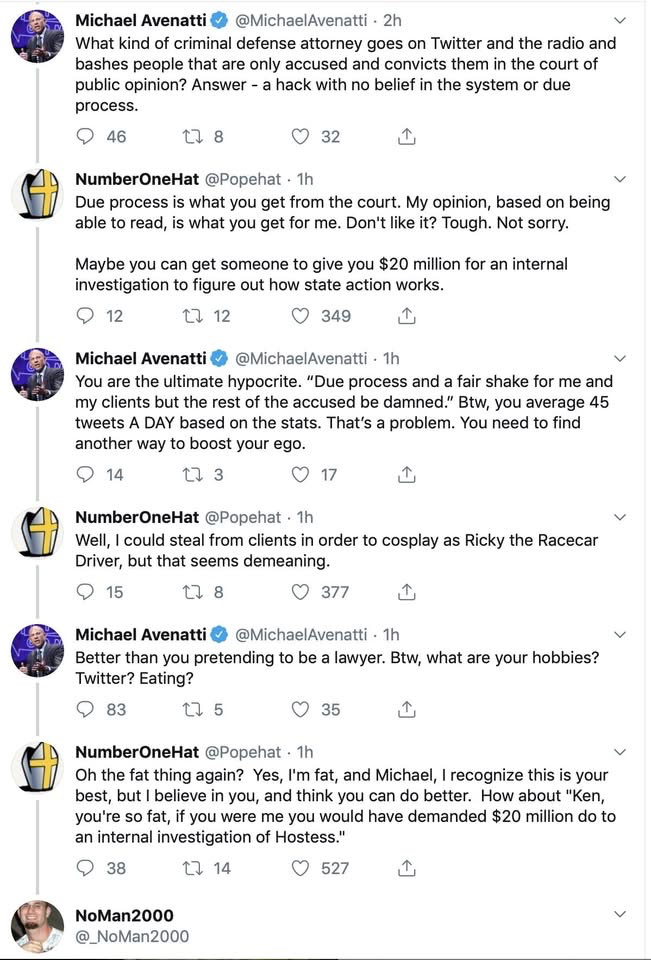Like Avenatti's tweet with 35 likes
Viewport: 651px width, 960px height.
click(301, 710)
